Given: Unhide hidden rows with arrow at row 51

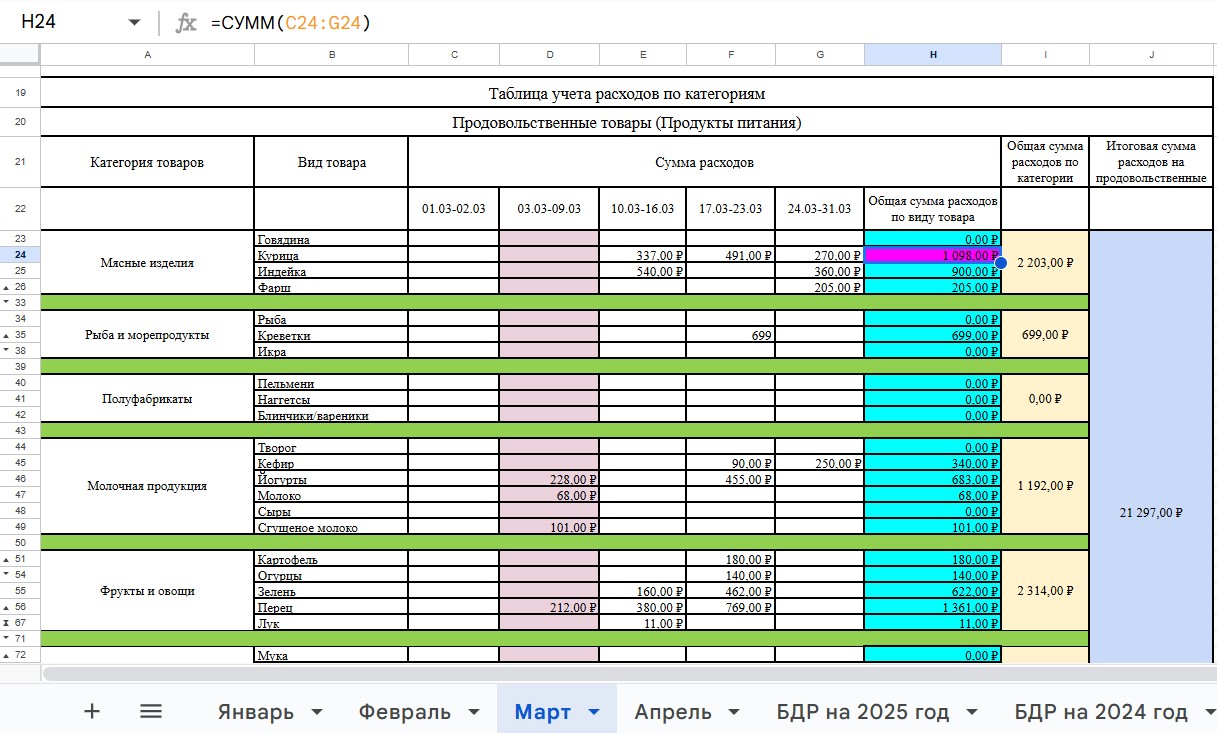Looking at the screenshot, I should pos(6,560).
